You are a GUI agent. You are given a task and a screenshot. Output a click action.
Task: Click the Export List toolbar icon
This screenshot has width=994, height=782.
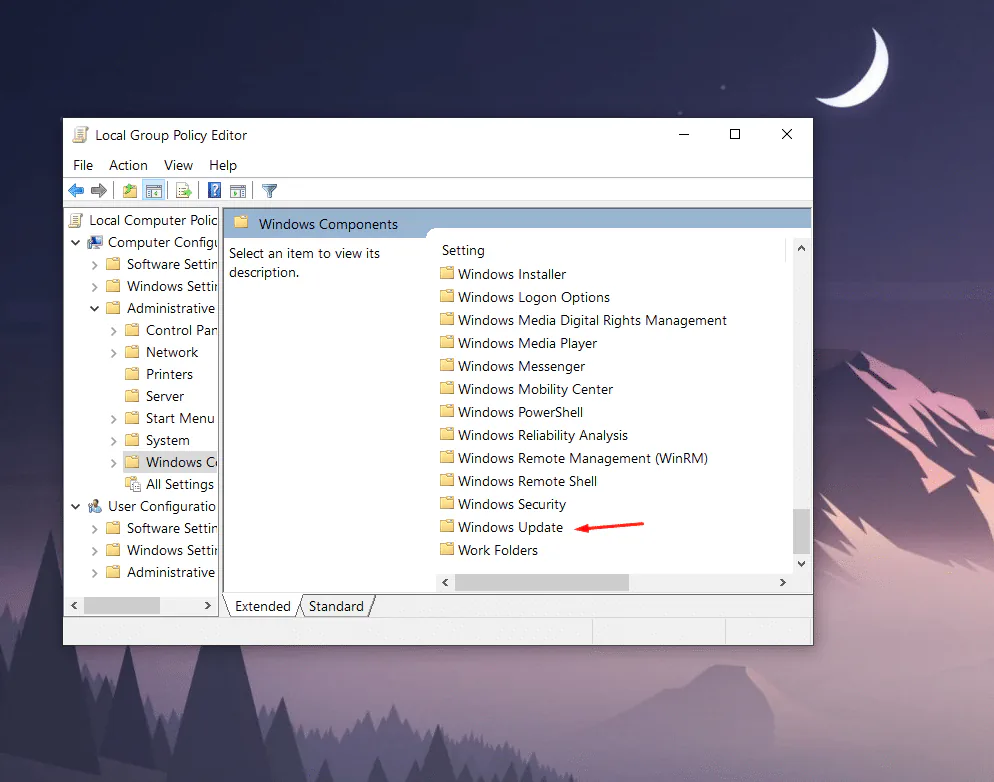click(184, 190)
